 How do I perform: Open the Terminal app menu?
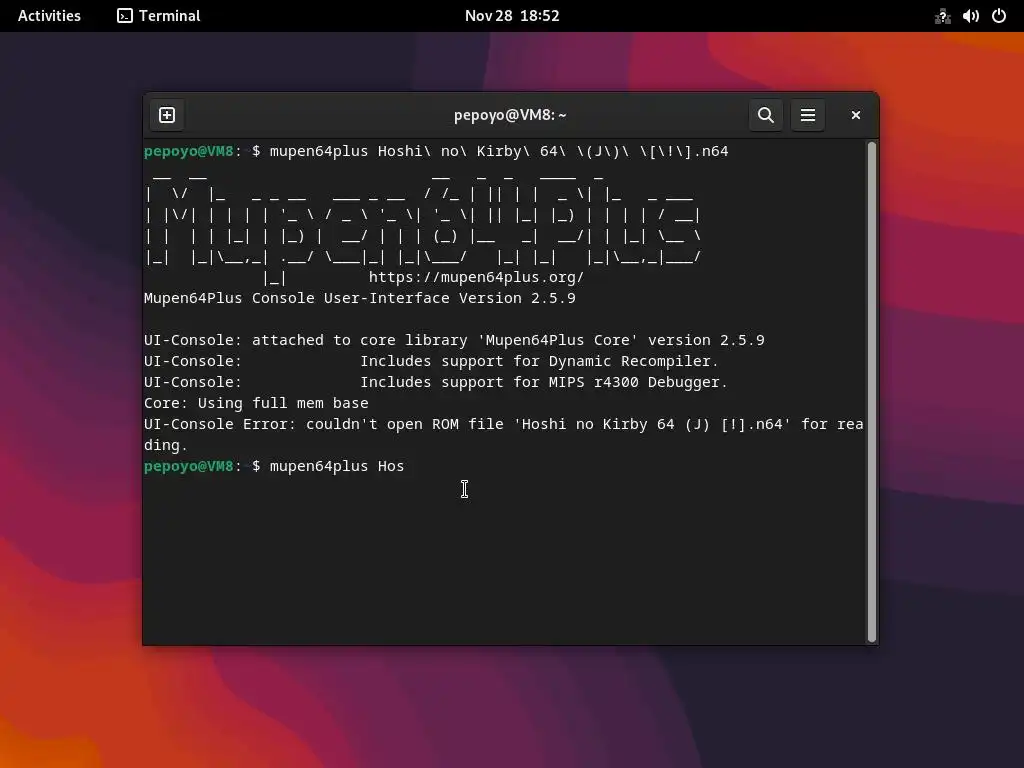click(x=159, y=16)
